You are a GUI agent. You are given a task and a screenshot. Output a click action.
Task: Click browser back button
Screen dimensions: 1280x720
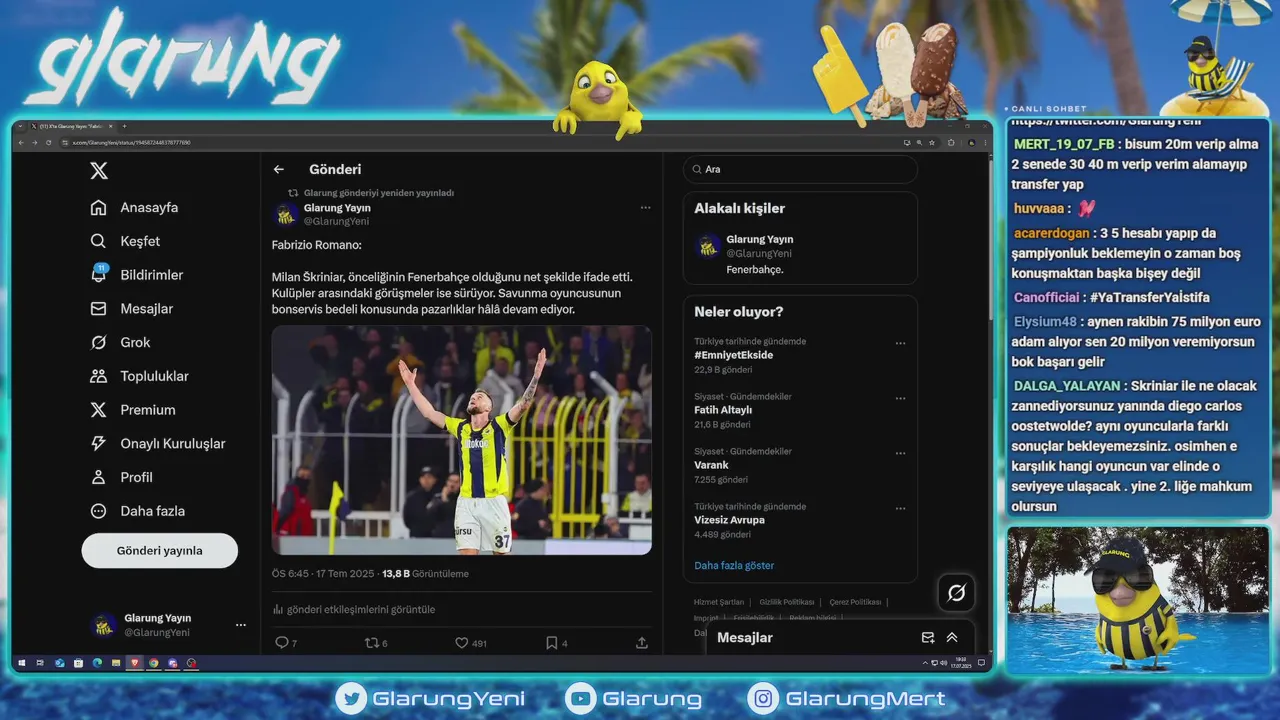click(x=21, y=143)
